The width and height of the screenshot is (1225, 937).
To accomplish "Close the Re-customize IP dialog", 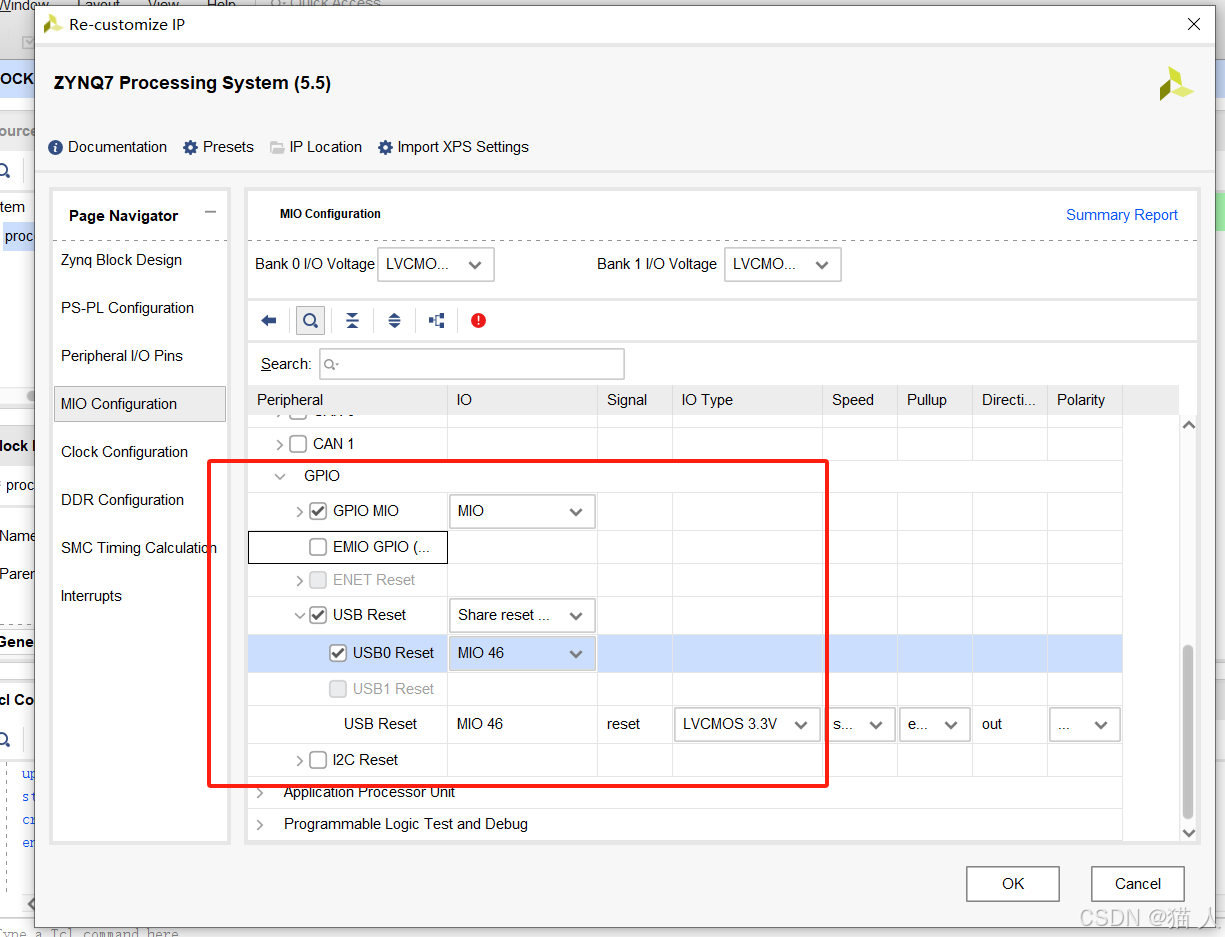I will pos(1193,25).
